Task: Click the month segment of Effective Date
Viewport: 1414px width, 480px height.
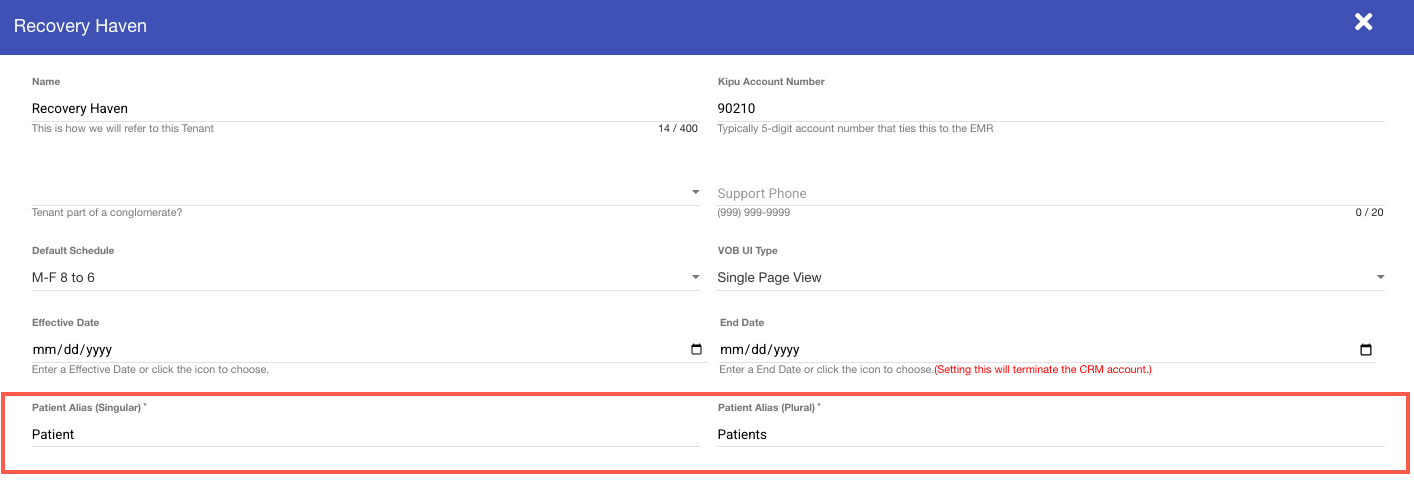Action: pos(42,350)
